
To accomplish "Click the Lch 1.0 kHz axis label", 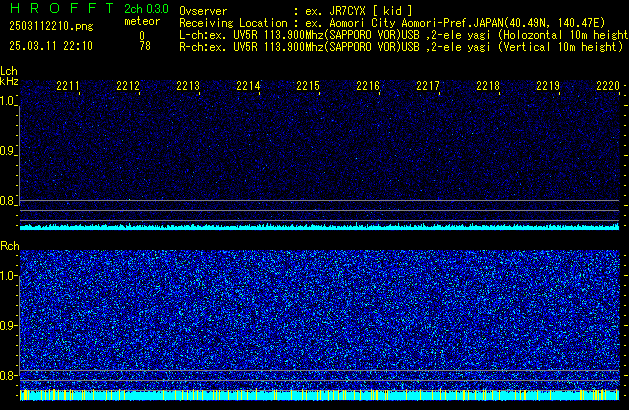I will [7, 101].
